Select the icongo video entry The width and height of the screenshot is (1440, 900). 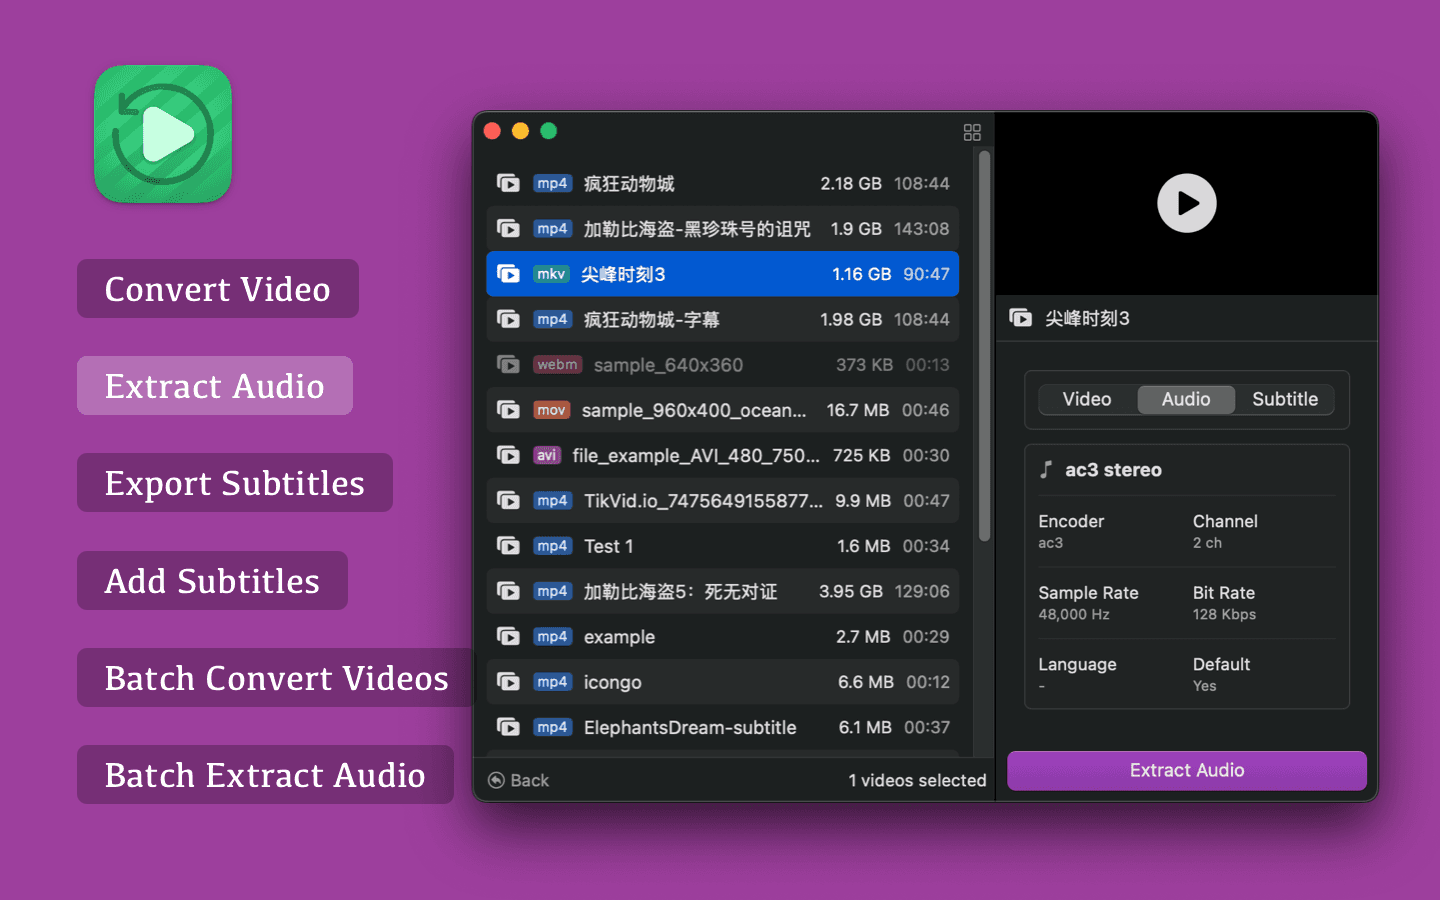pos(722,682)
